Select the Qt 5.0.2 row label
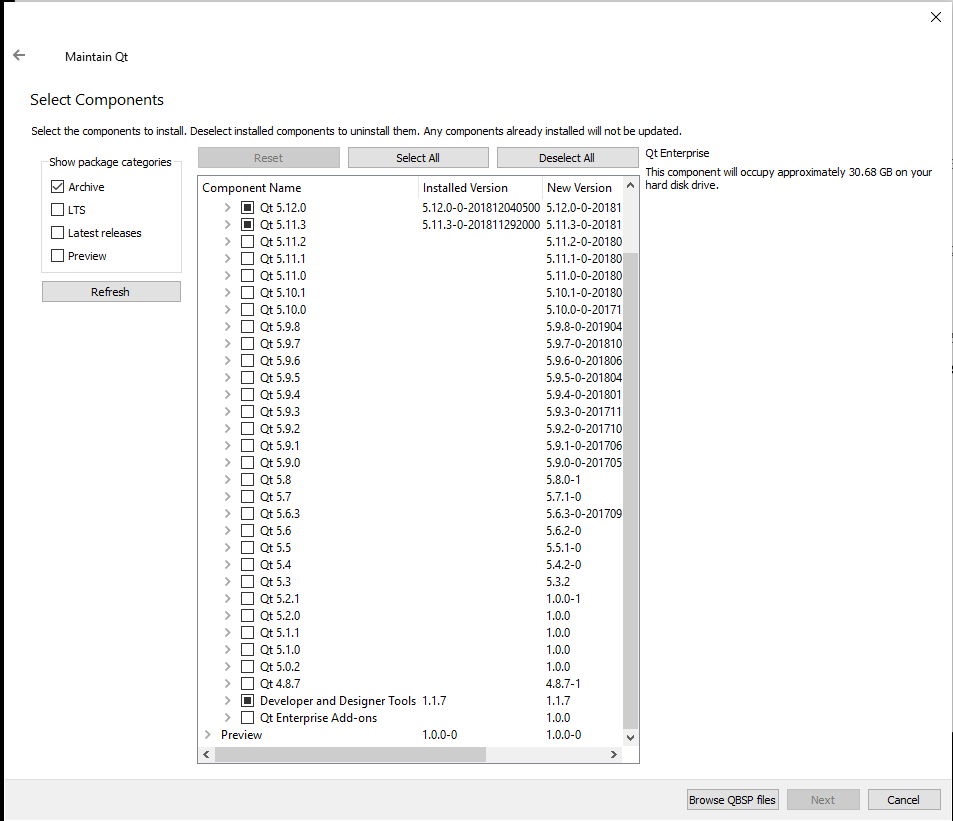This screenshot has width=953, height=821. (280, 667)
